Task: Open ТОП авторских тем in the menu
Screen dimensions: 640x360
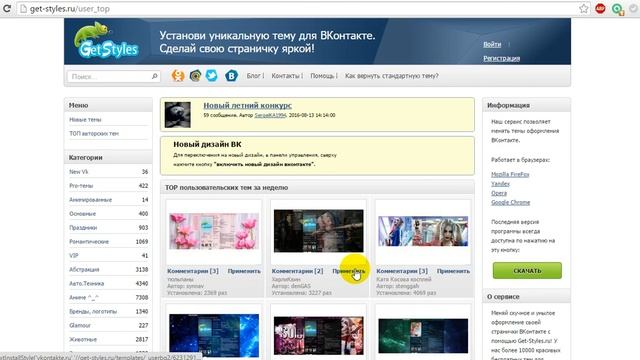Action: [94, 133]
